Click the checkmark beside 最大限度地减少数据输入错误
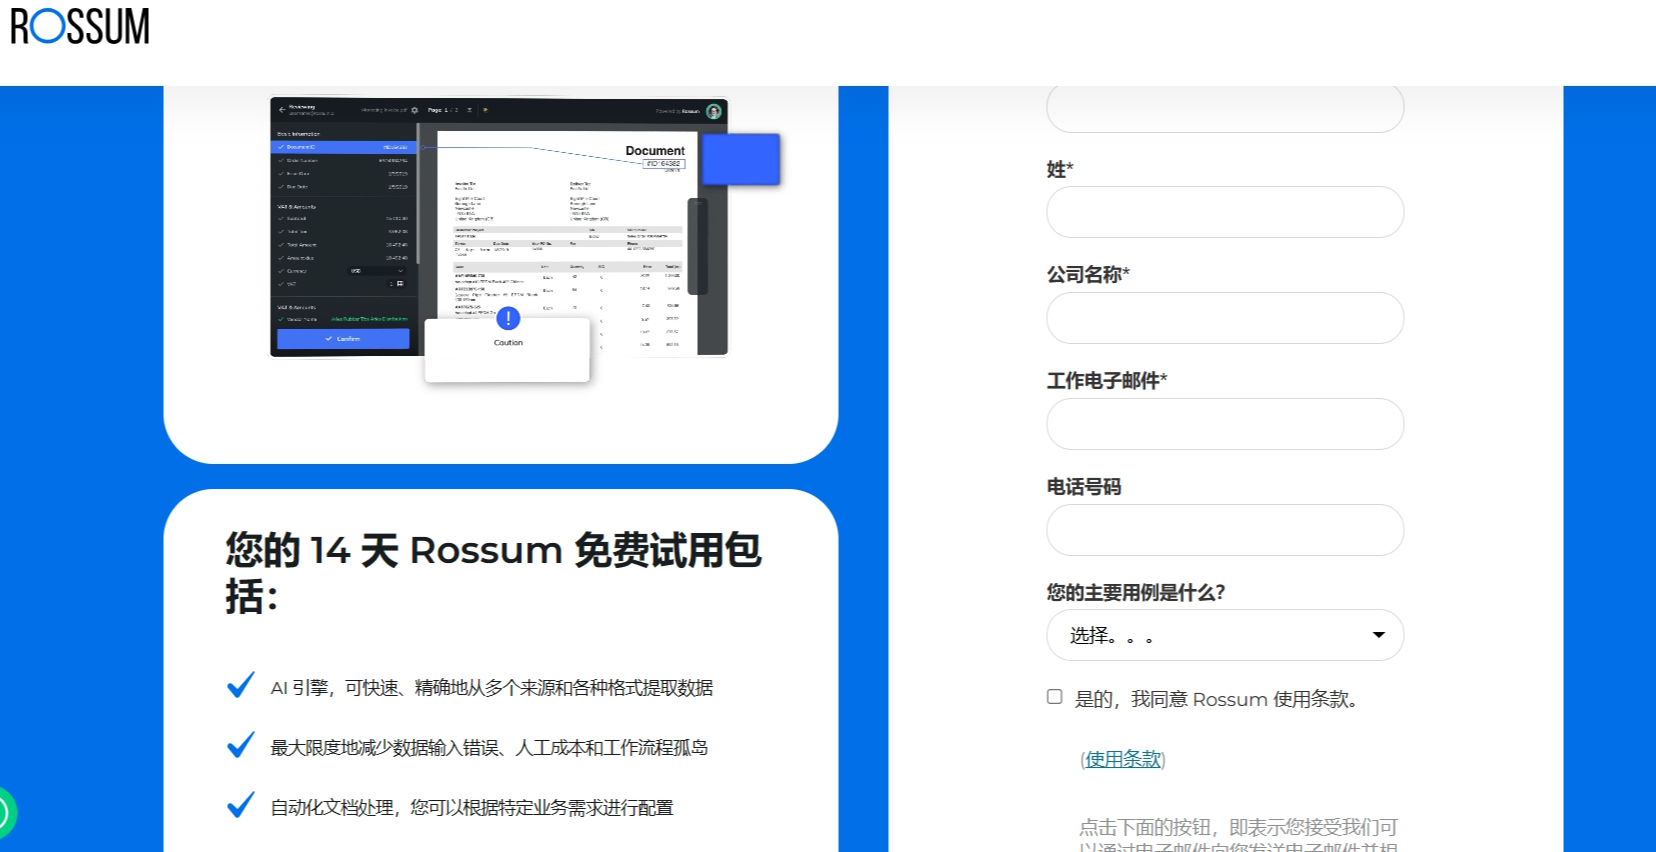This screenshot has height=852, width=1656. tap(241, 745)
